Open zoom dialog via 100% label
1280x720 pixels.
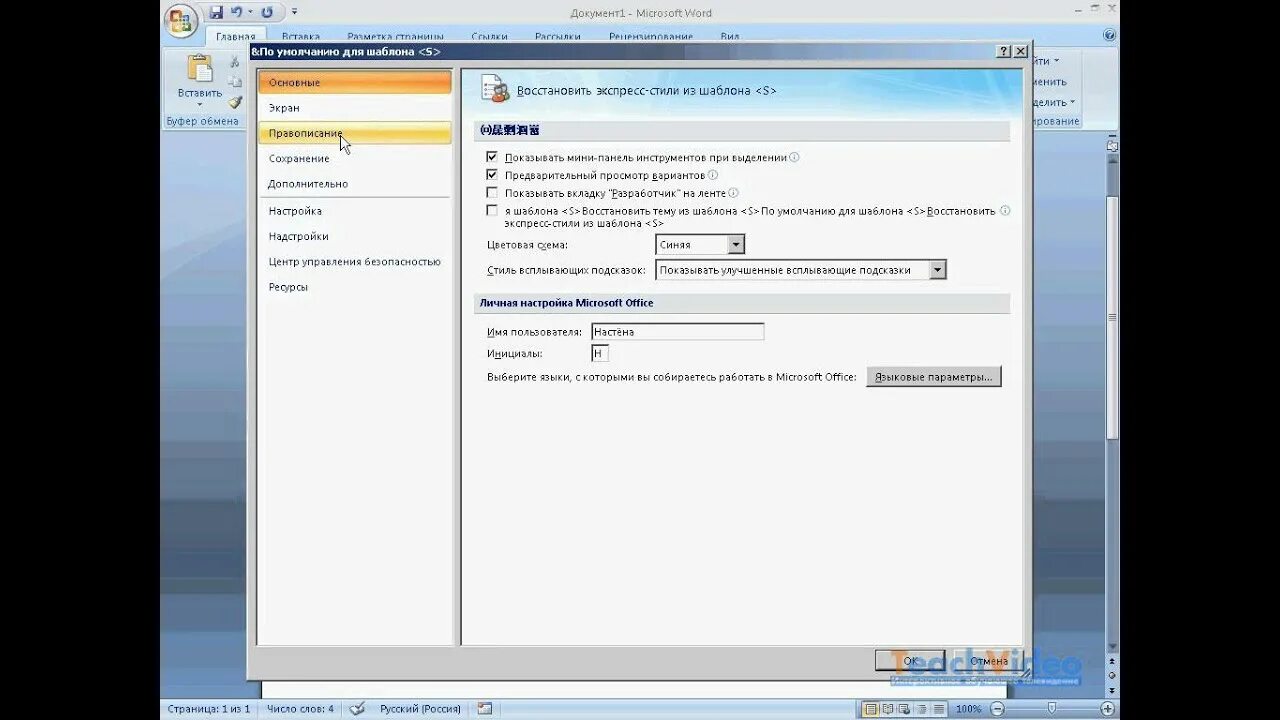968,709
